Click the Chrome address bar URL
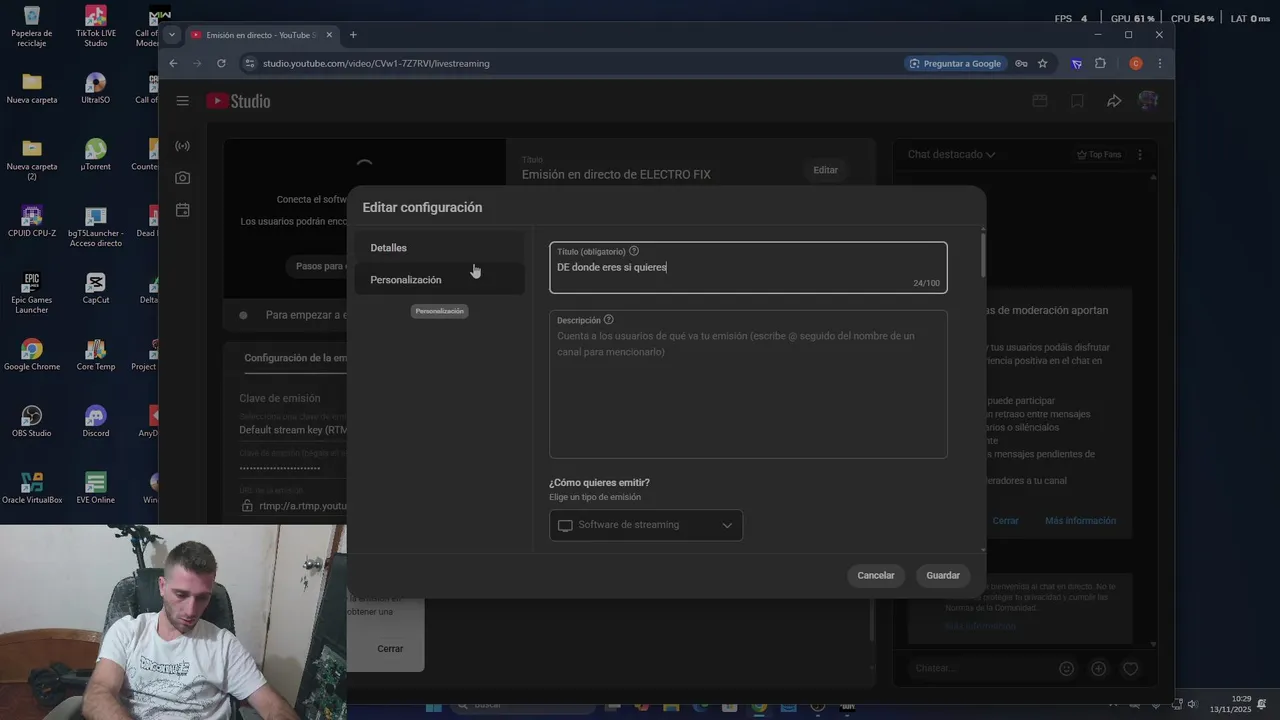1280x720 pixels. pyautogui.click(x=376, y=63)
